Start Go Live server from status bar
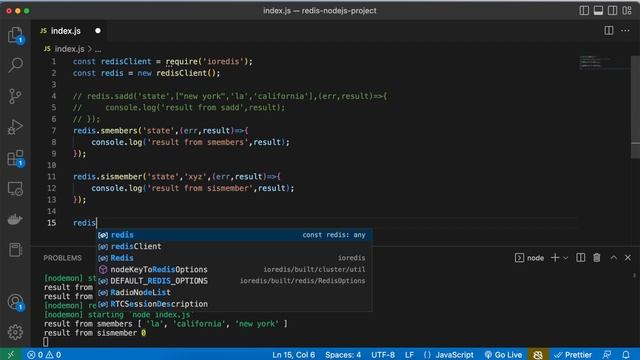The image size is (640, 360). pyautogui.click(x=503, y=355)
